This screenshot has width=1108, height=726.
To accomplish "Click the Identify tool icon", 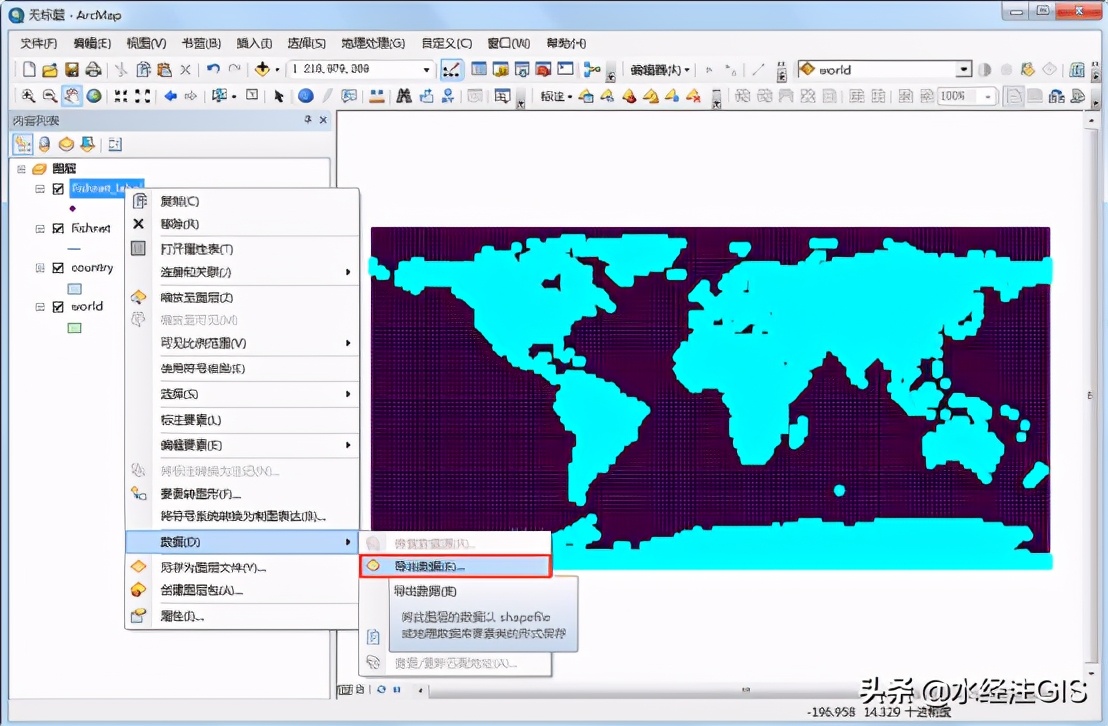I will [x=305, y=96].
